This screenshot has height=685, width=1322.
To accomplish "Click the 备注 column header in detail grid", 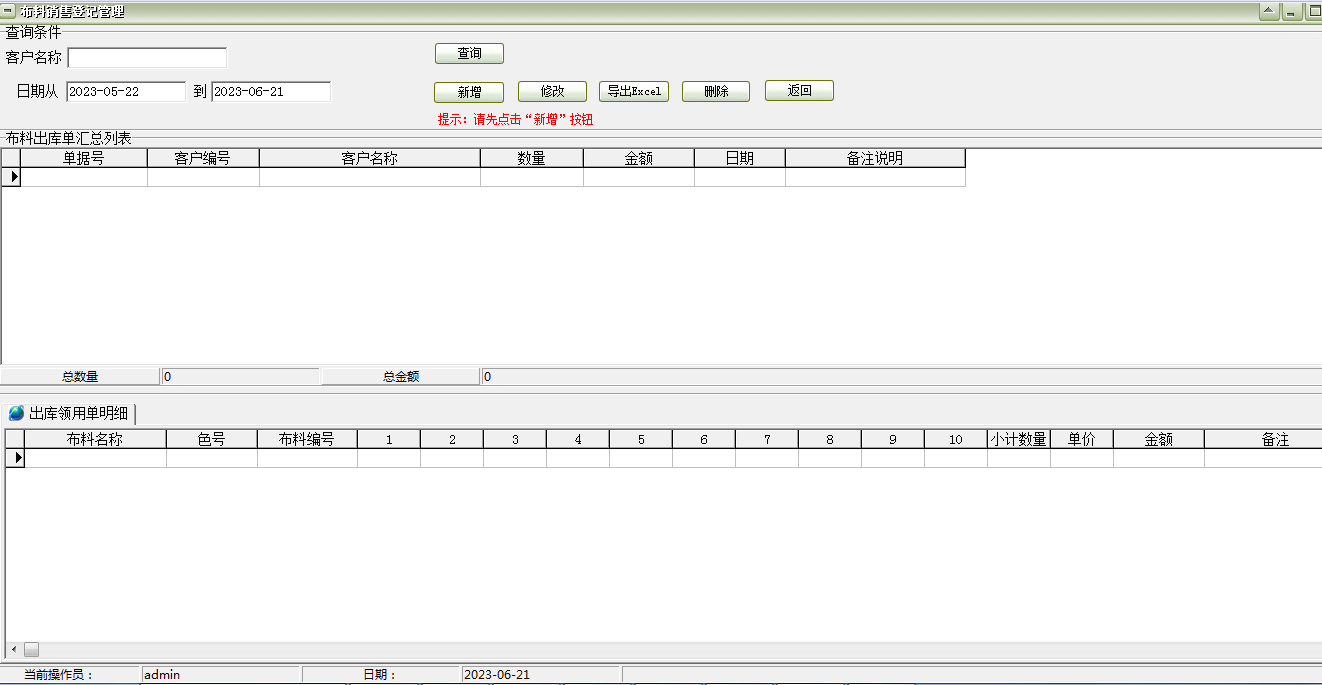I will pos(1263,439).
